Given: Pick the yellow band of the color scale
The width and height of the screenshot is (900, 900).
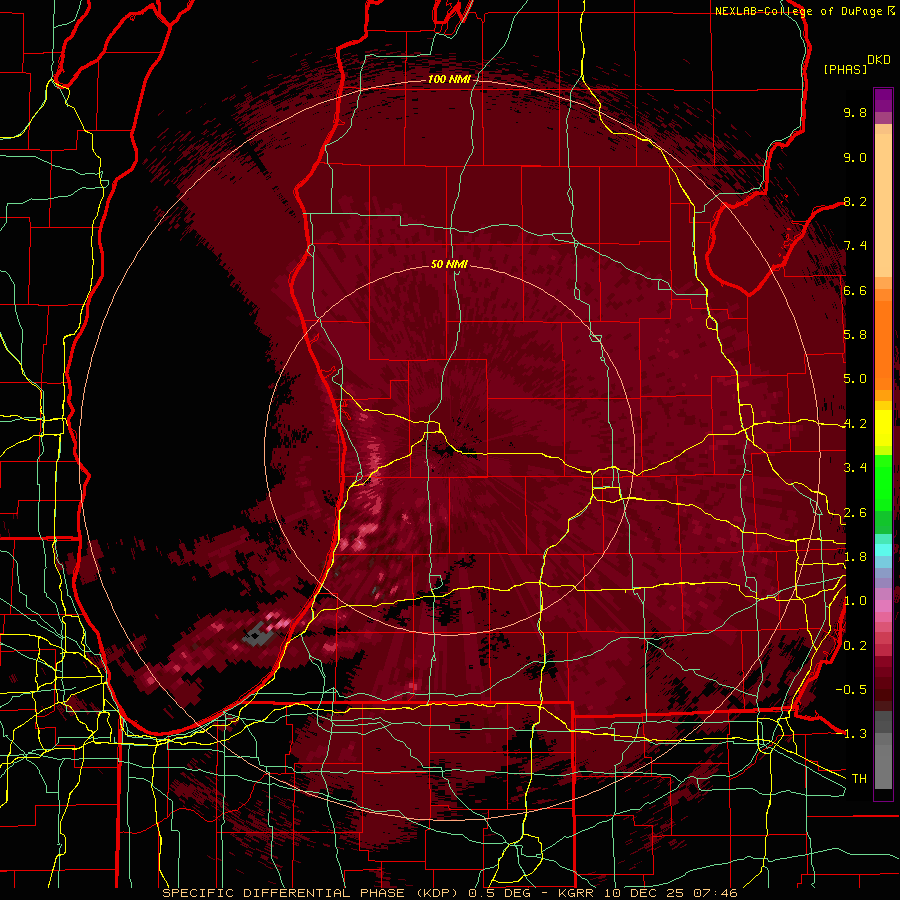Looking at the screenshot, I should point(883,428).
